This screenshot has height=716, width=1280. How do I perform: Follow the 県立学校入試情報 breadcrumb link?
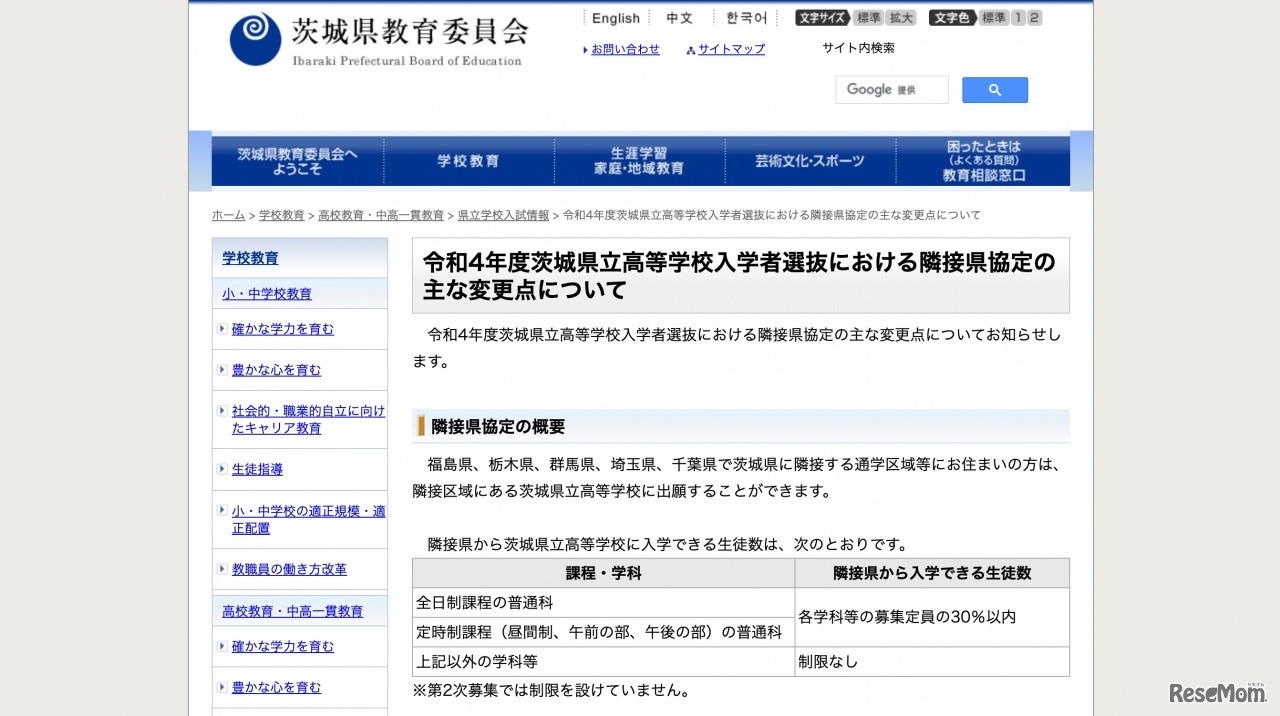click(x=504, y=214)
